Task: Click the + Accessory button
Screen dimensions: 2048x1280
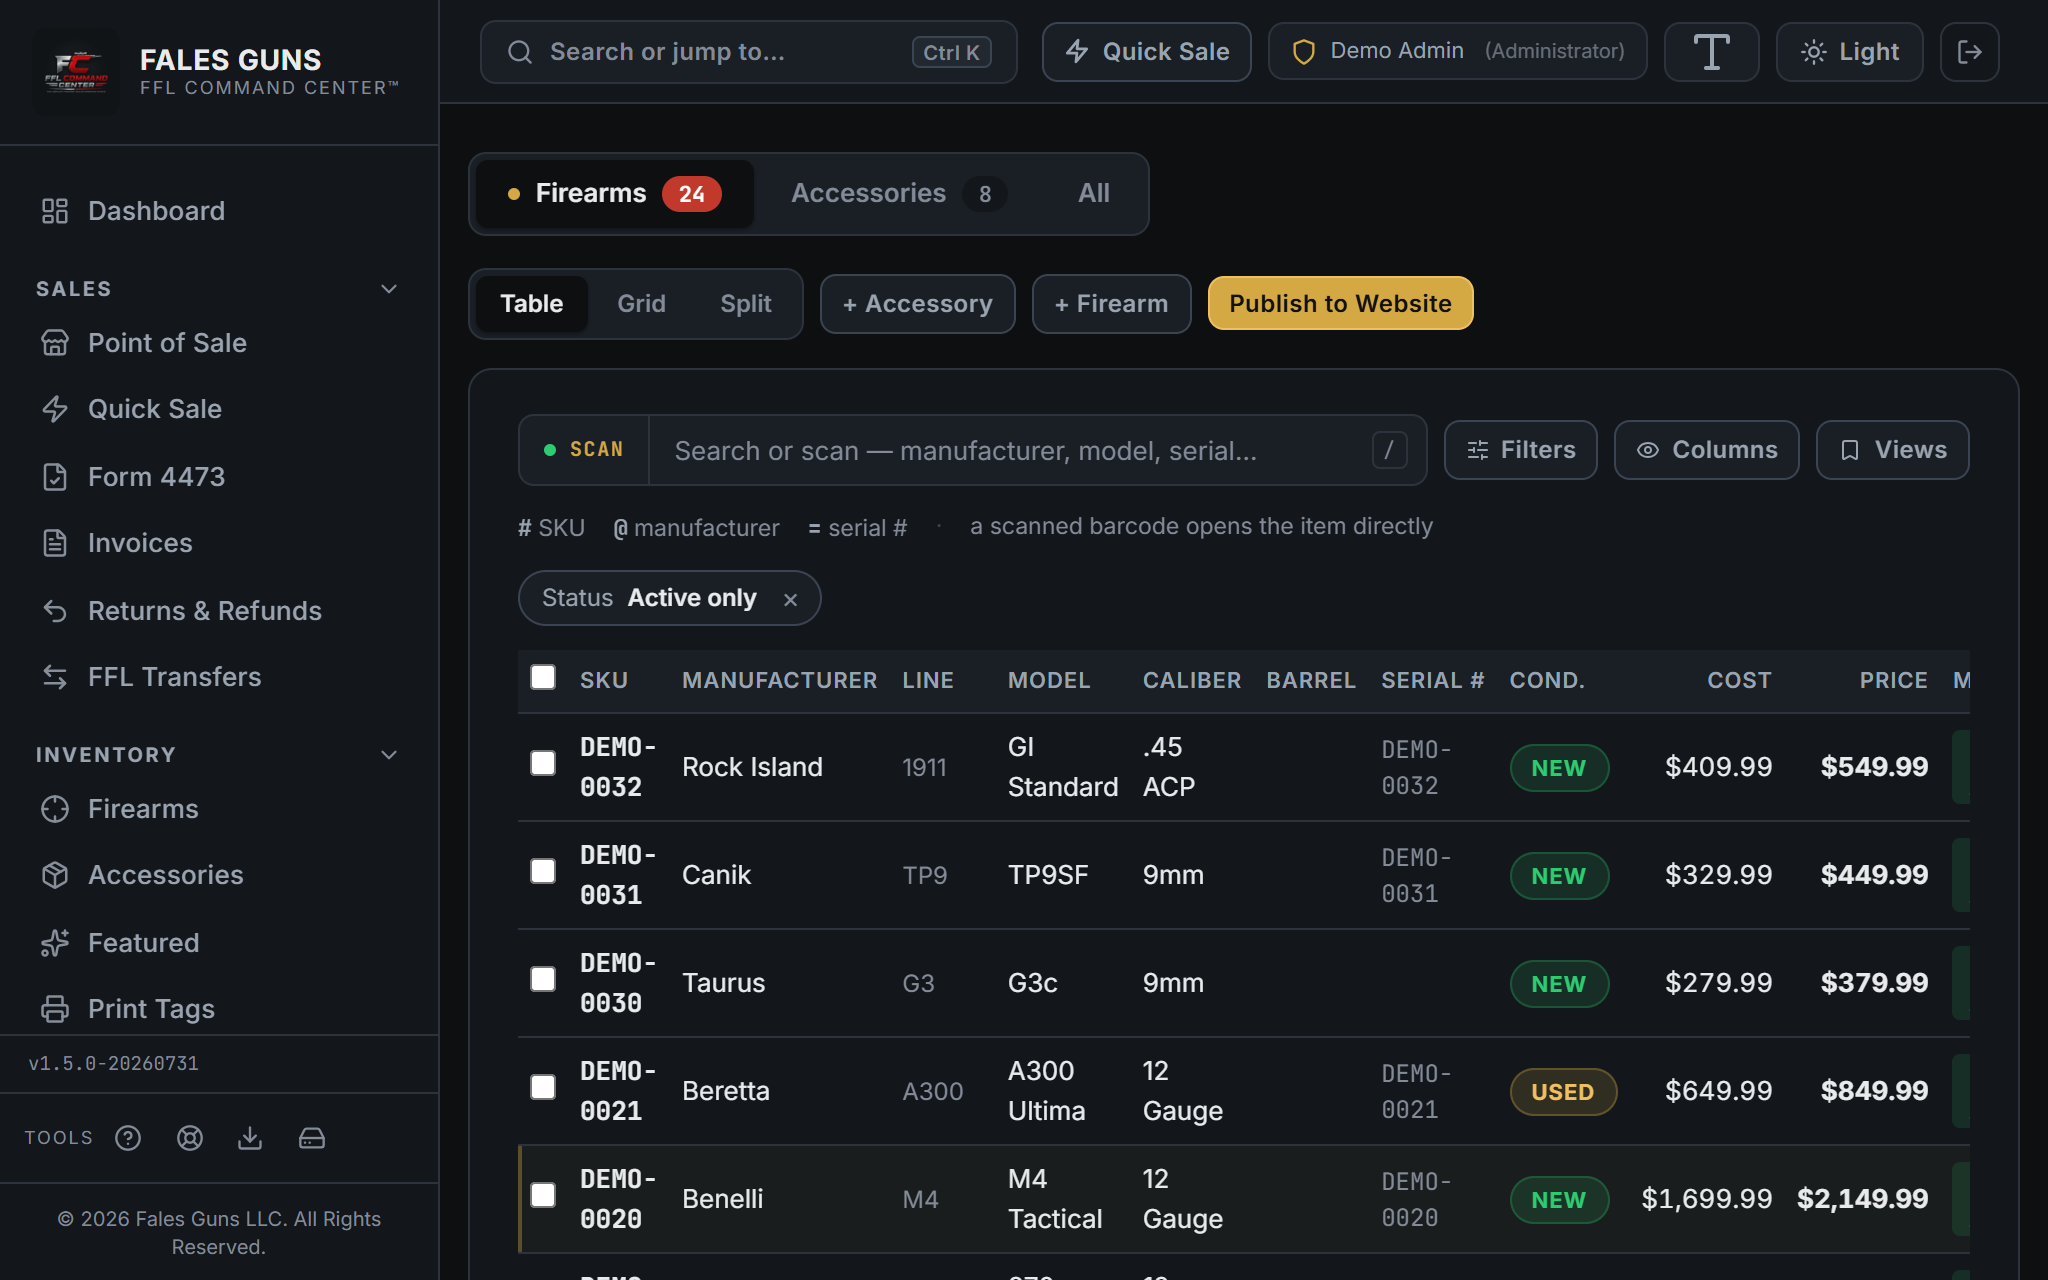Action: 917,304
